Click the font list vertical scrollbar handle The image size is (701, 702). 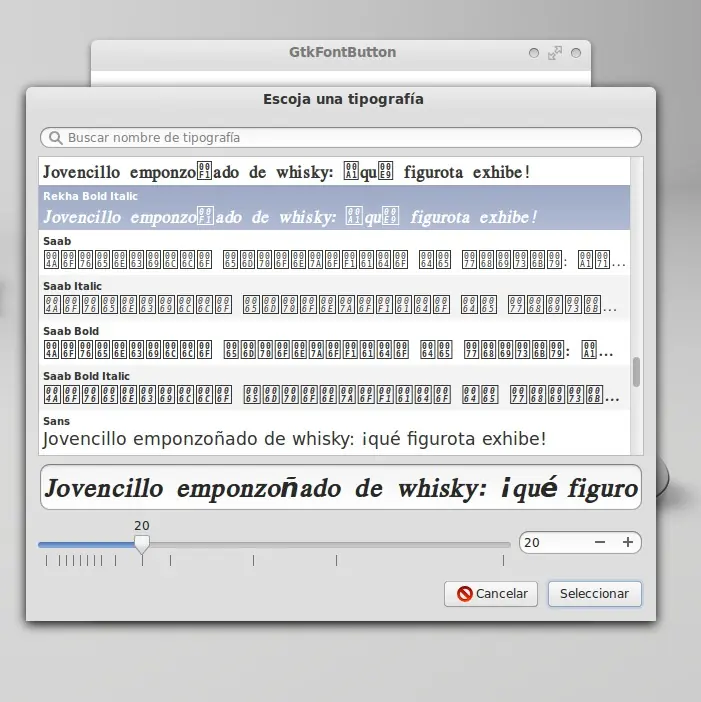tap(636, 372)
